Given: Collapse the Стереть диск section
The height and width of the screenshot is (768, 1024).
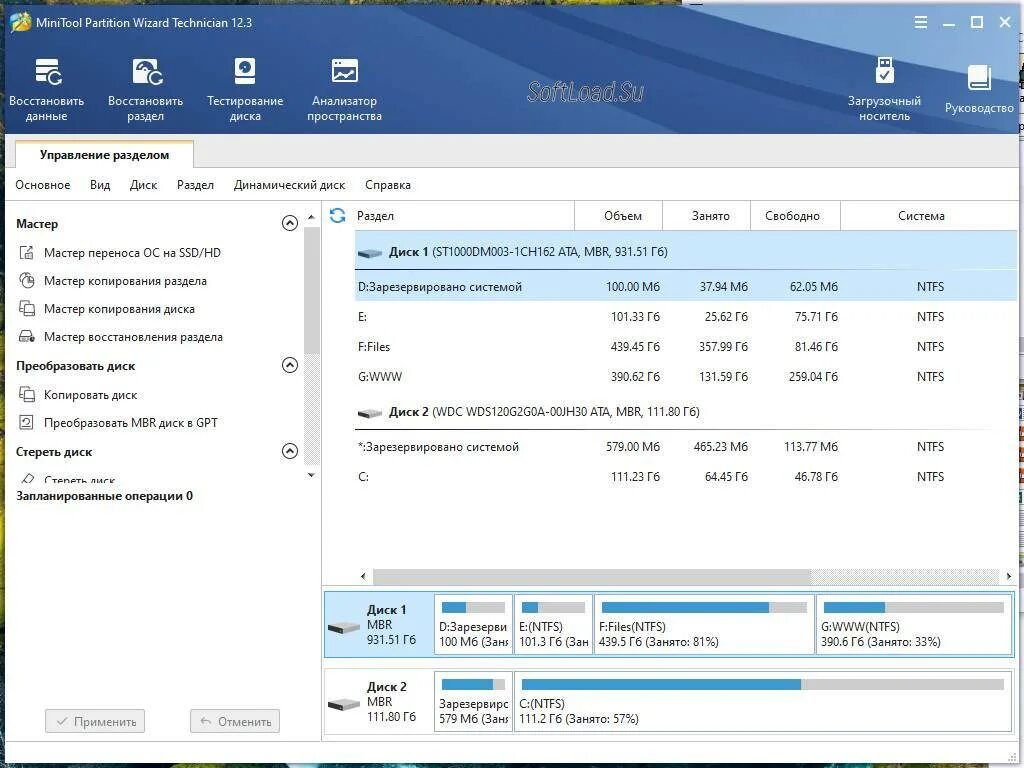Looking at the screenshot, I should (290, 451).
